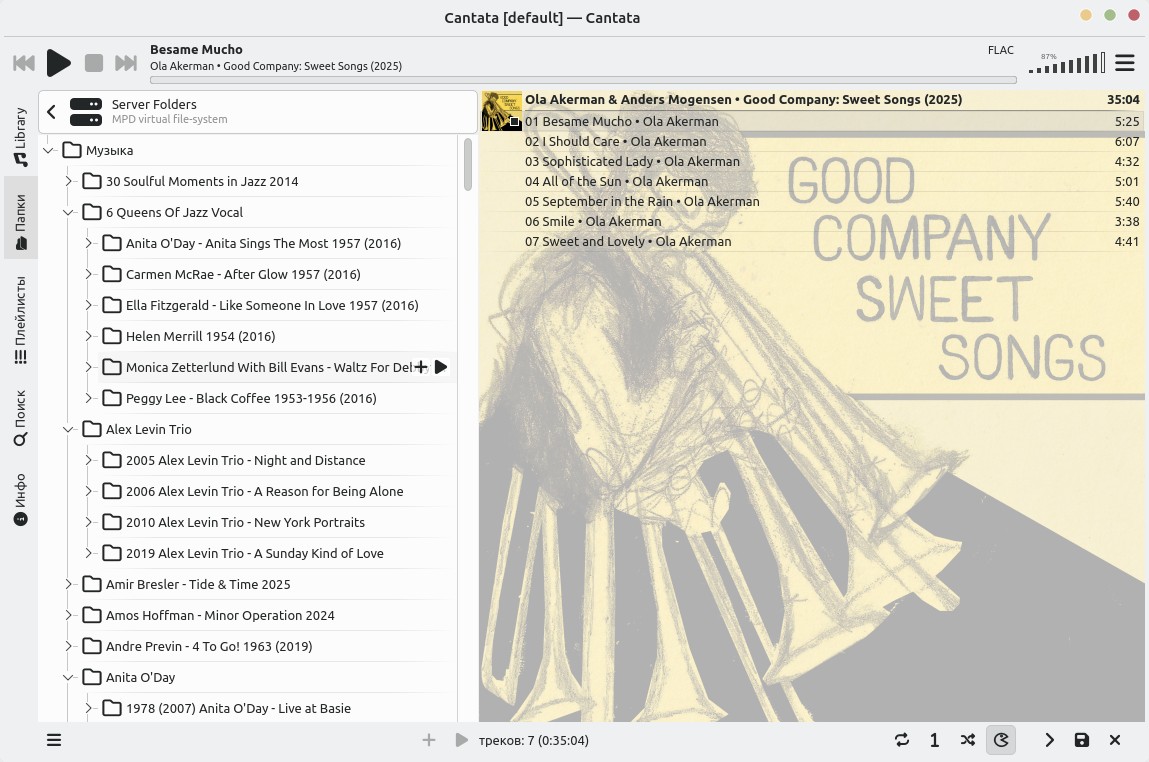Add Monica Zetterlund folder to queue with plus
The width and height of the screenshot is (1149, 762).
click(421, 366)
